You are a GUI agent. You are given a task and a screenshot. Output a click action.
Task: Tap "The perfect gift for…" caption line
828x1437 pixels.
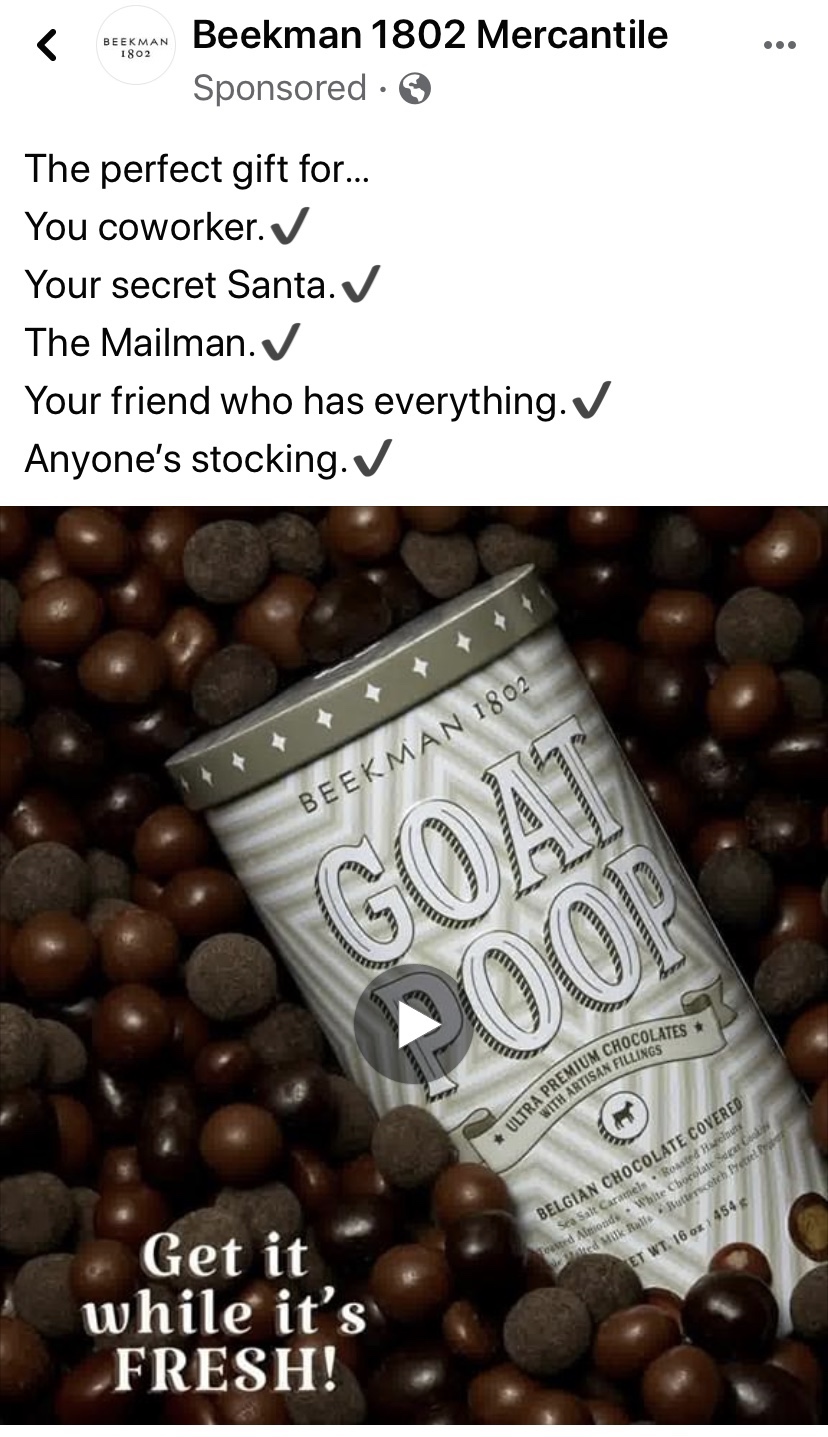pyautogui.click(x=197, y=170)
